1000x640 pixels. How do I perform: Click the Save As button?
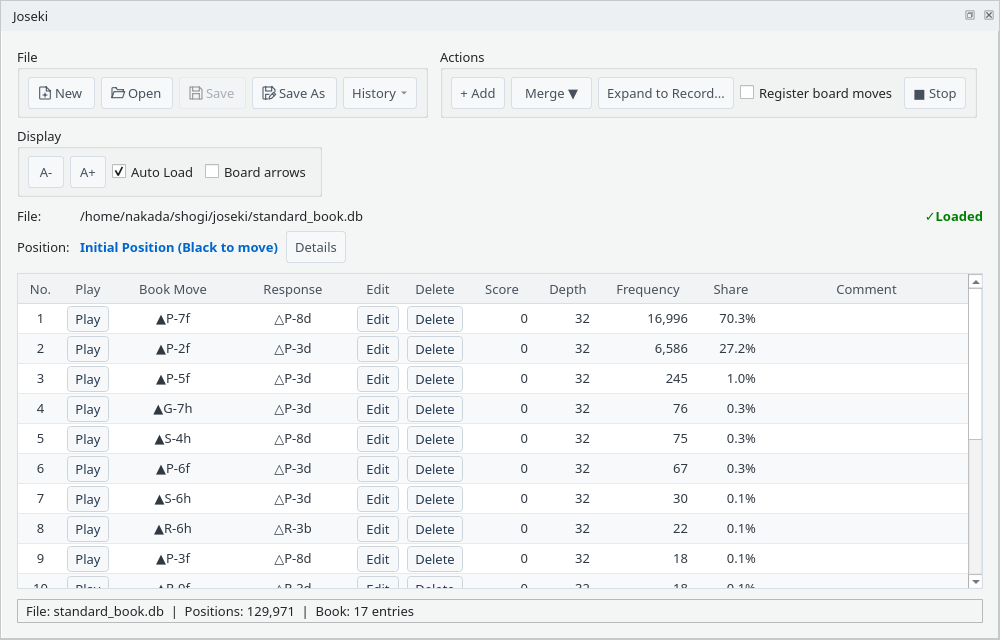(294, 93)
